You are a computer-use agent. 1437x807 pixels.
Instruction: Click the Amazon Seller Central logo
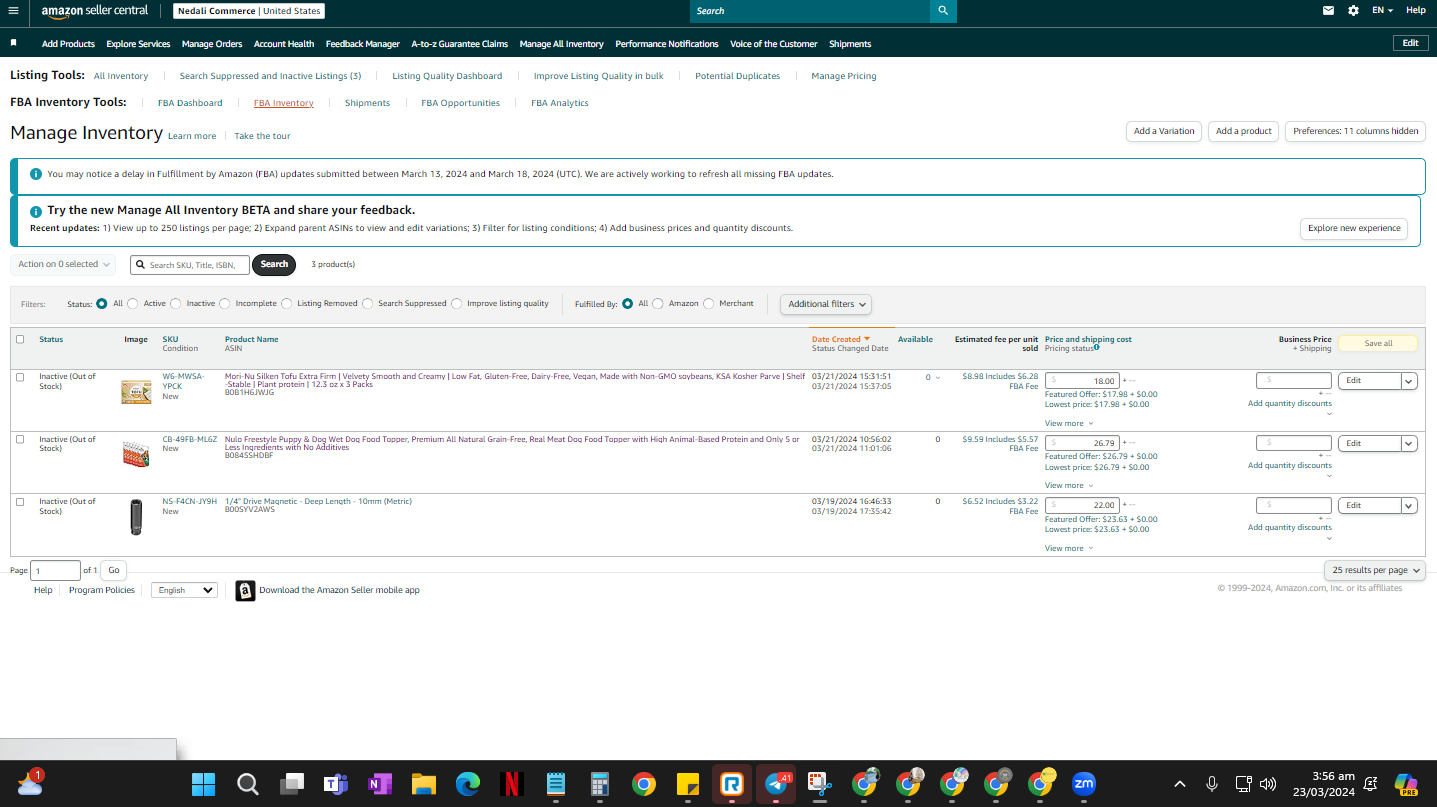95,11
